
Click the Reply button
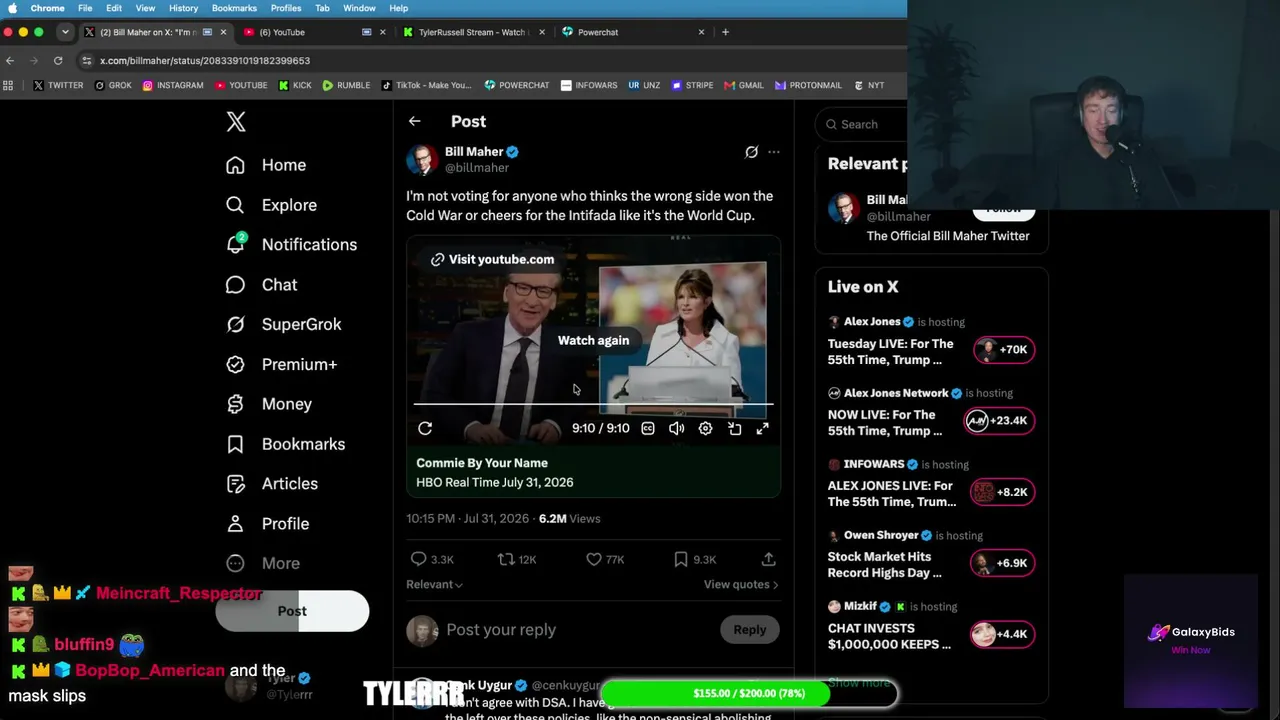[x=749, y=629]
